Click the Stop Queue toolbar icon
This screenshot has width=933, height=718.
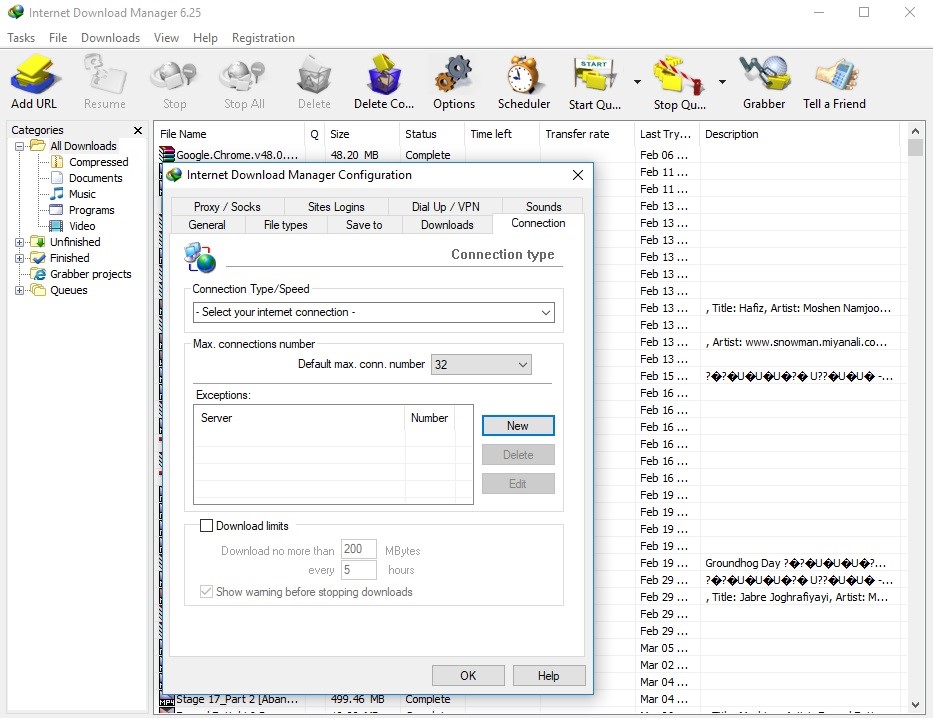click(678, 76)
